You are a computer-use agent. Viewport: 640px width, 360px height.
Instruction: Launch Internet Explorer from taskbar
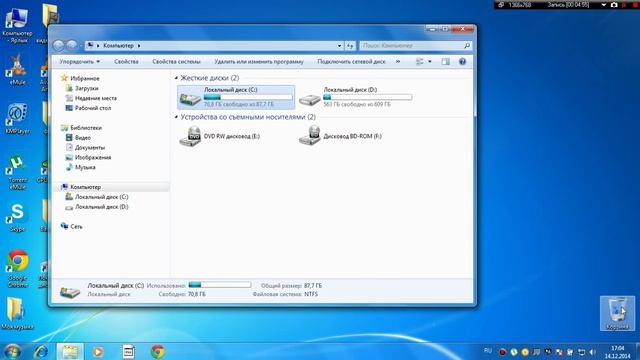(x=41, y=351)
